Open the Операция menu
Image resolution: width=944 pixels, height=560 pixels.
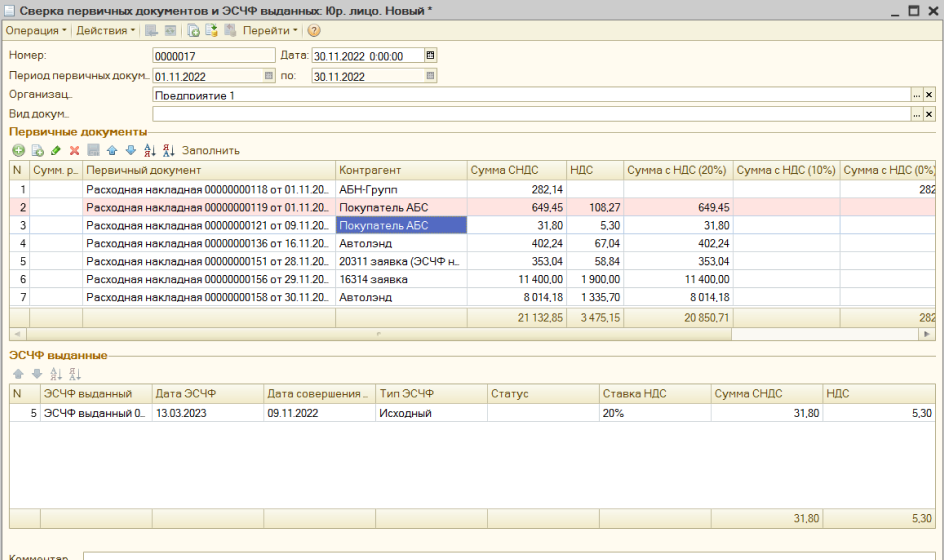pyautogui.click(x=36, y=31)
